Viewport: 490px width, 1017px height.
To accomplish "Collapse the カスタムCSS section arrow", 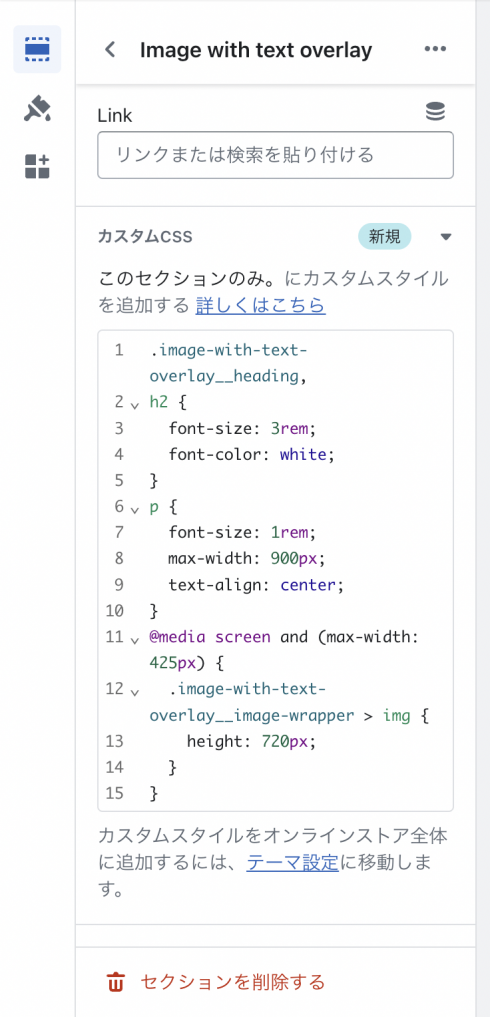I will point(446,237).
